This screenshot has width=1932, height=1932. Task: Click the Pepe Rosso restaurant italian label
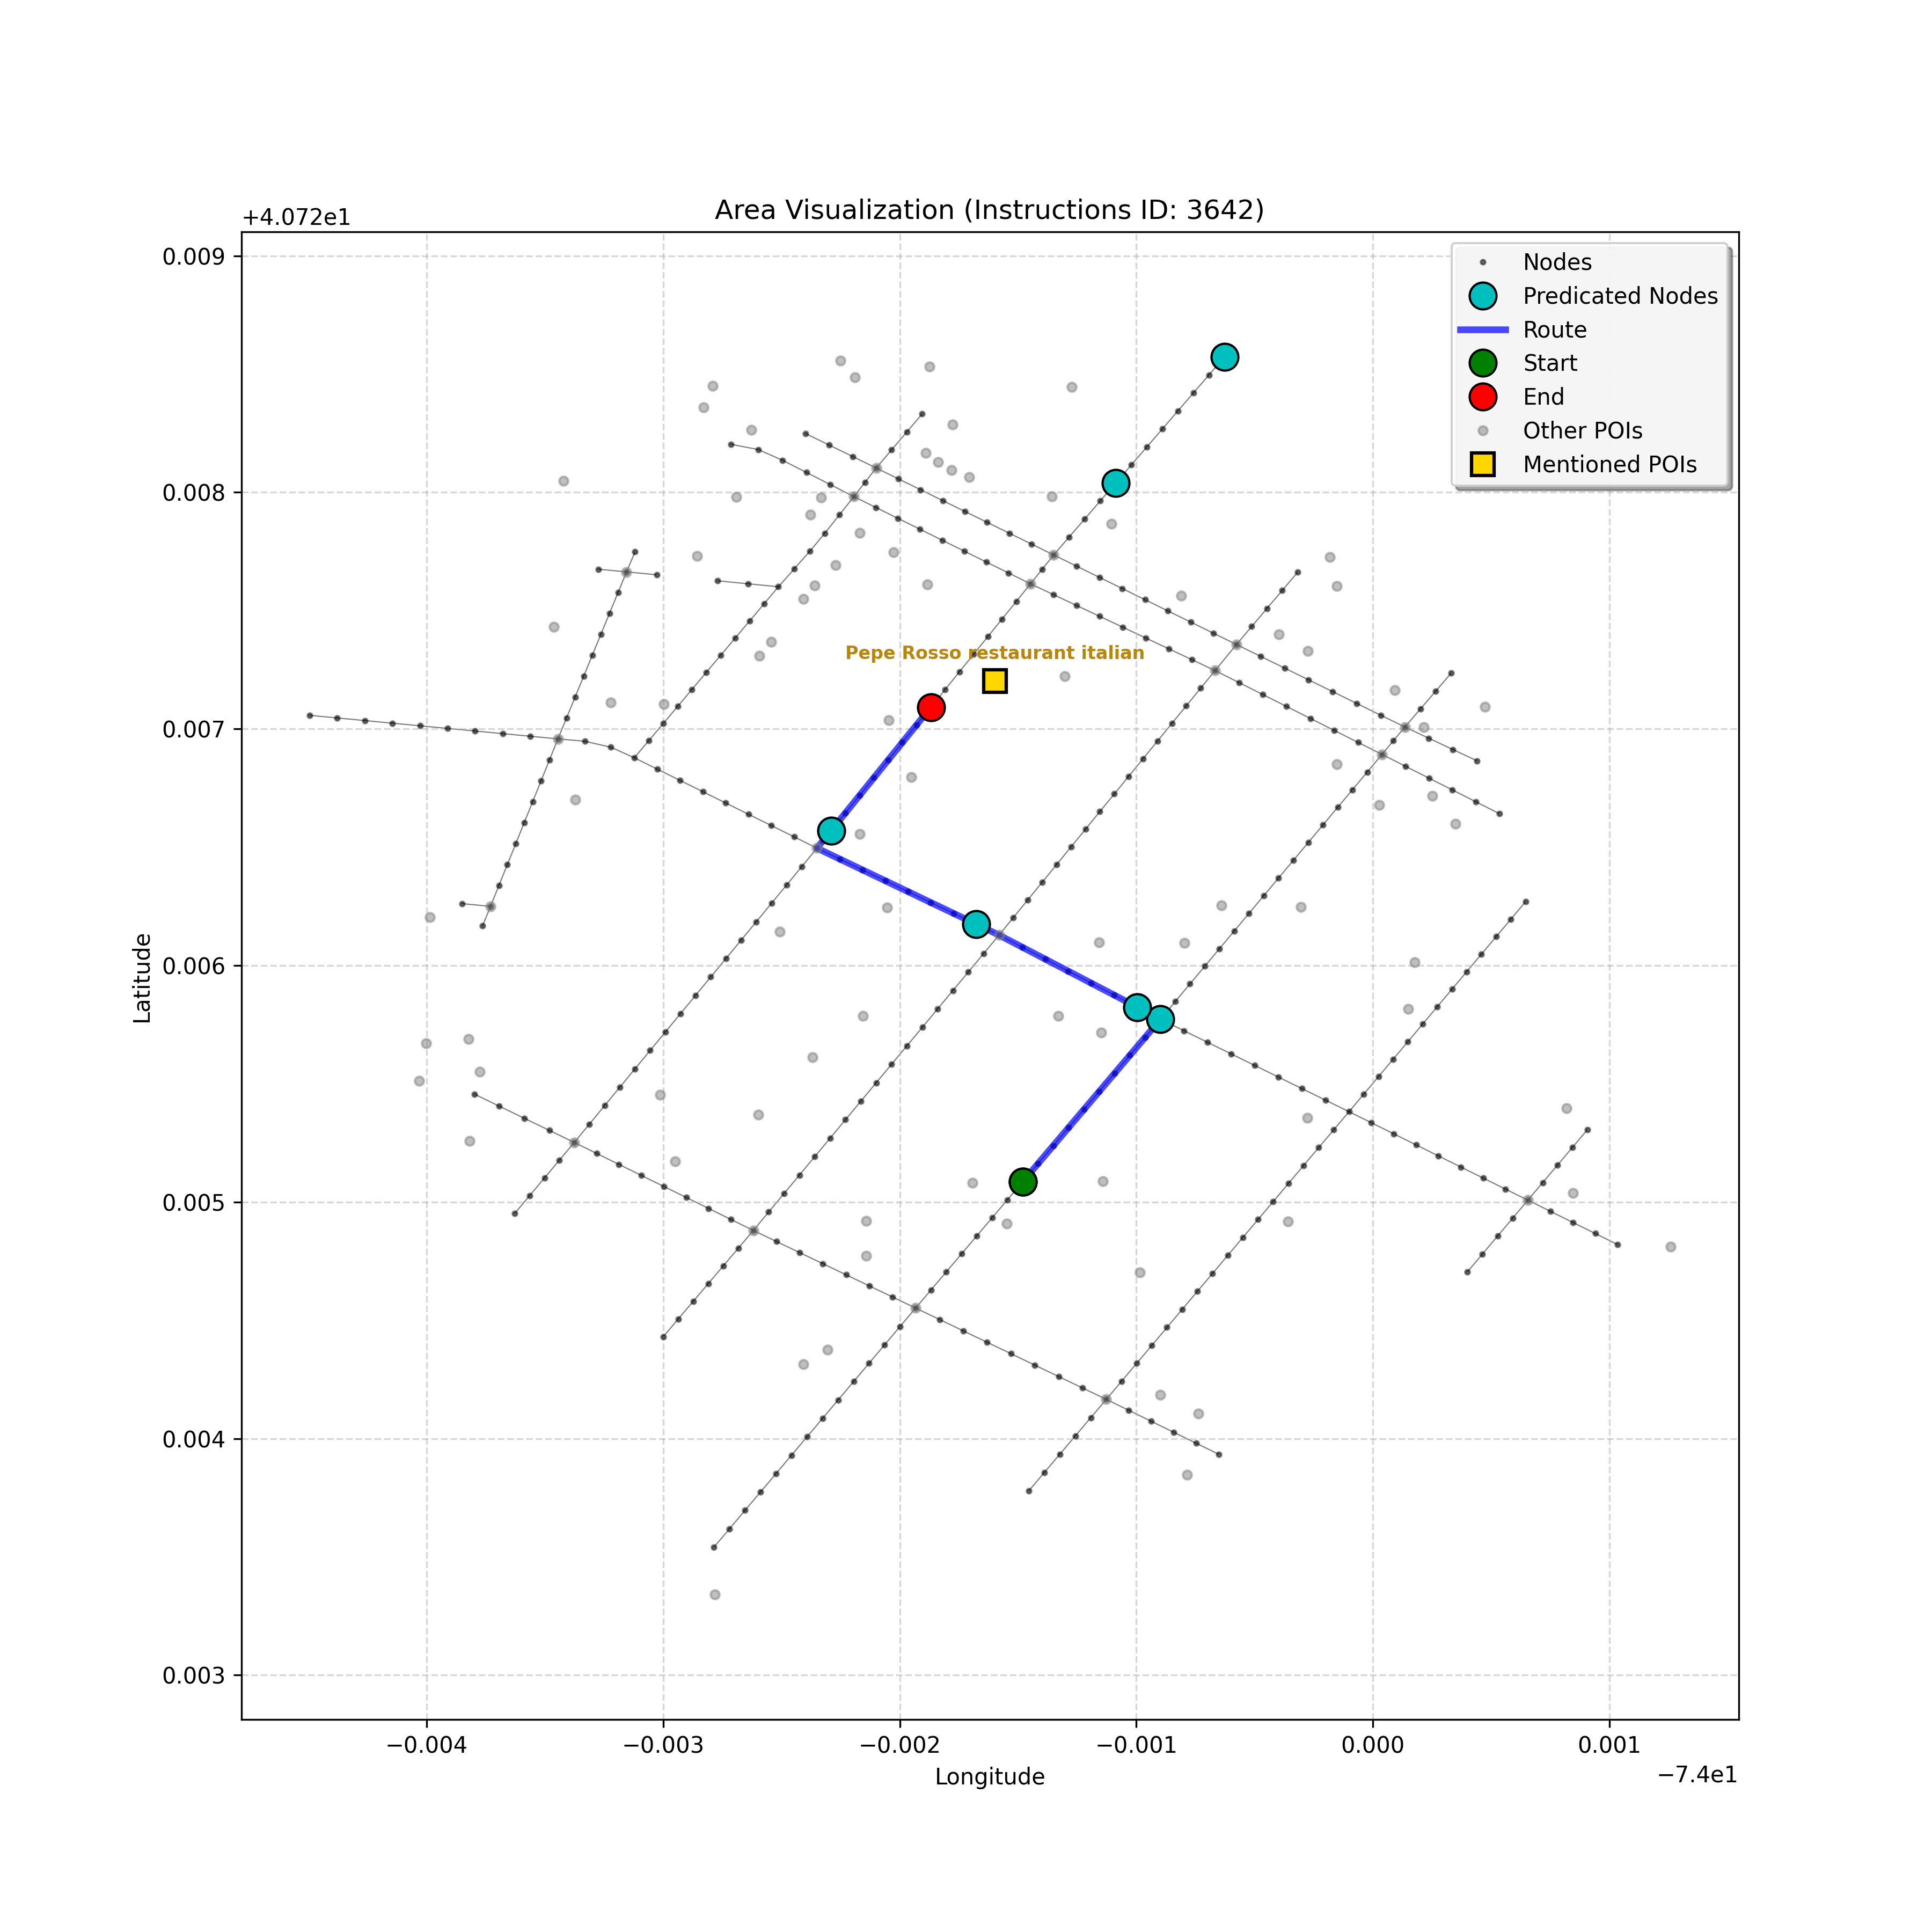[x=994, y=653]
